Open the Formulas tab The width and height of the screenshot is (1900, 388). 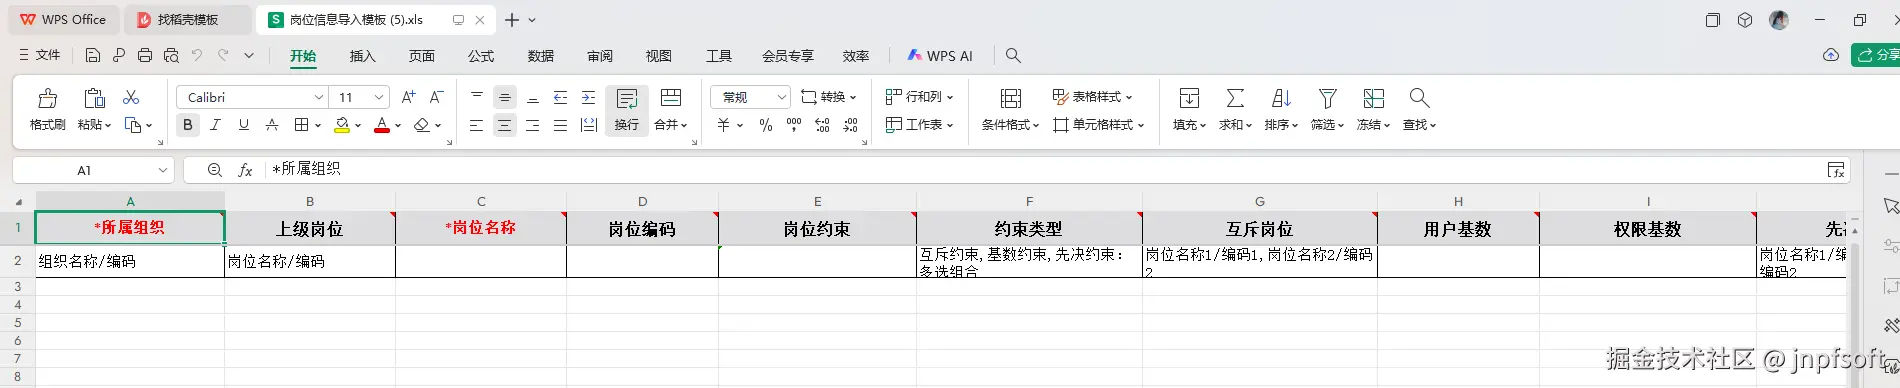[x=481, y=56]
